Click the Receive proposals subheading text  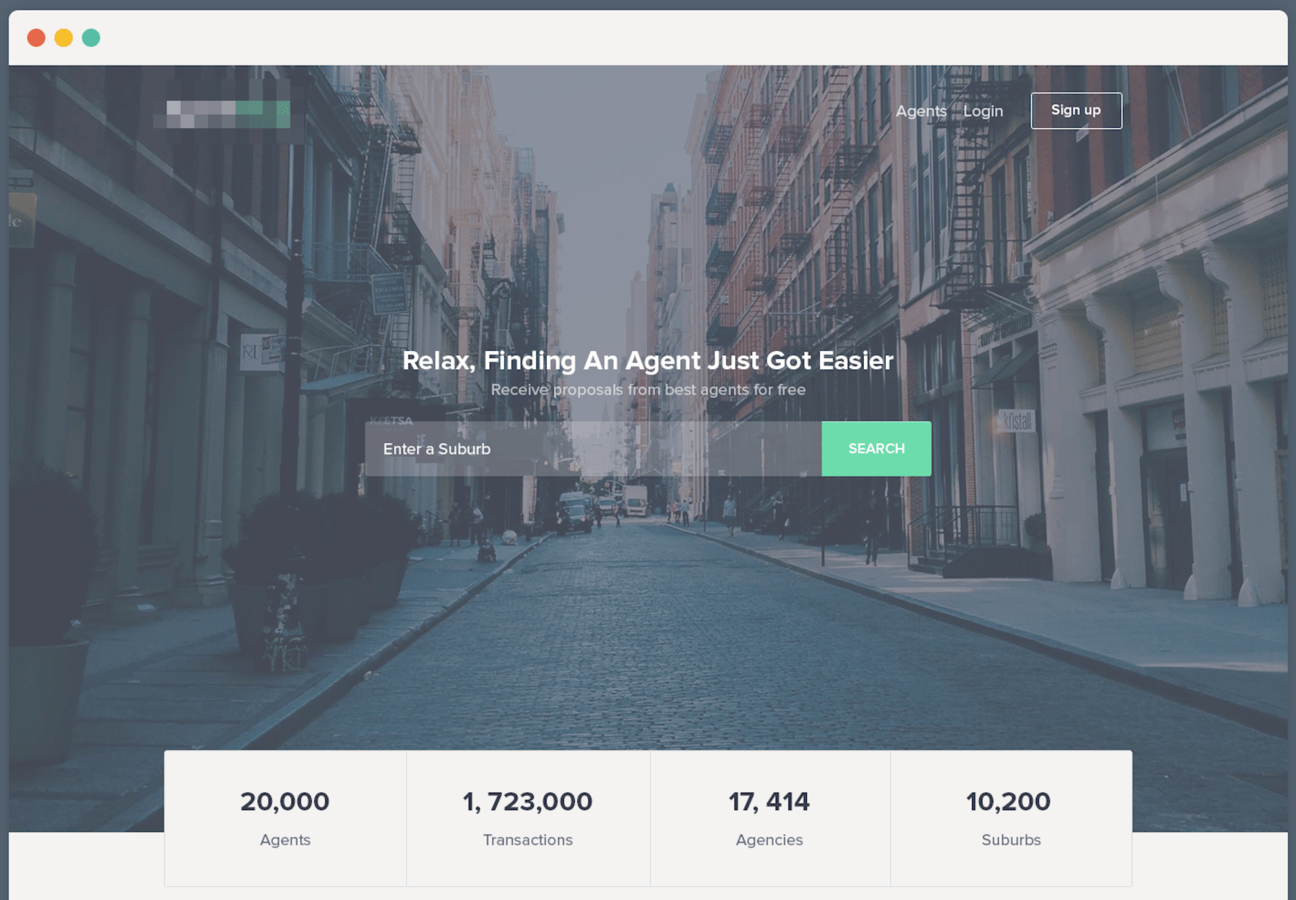[x=648, y=389]
